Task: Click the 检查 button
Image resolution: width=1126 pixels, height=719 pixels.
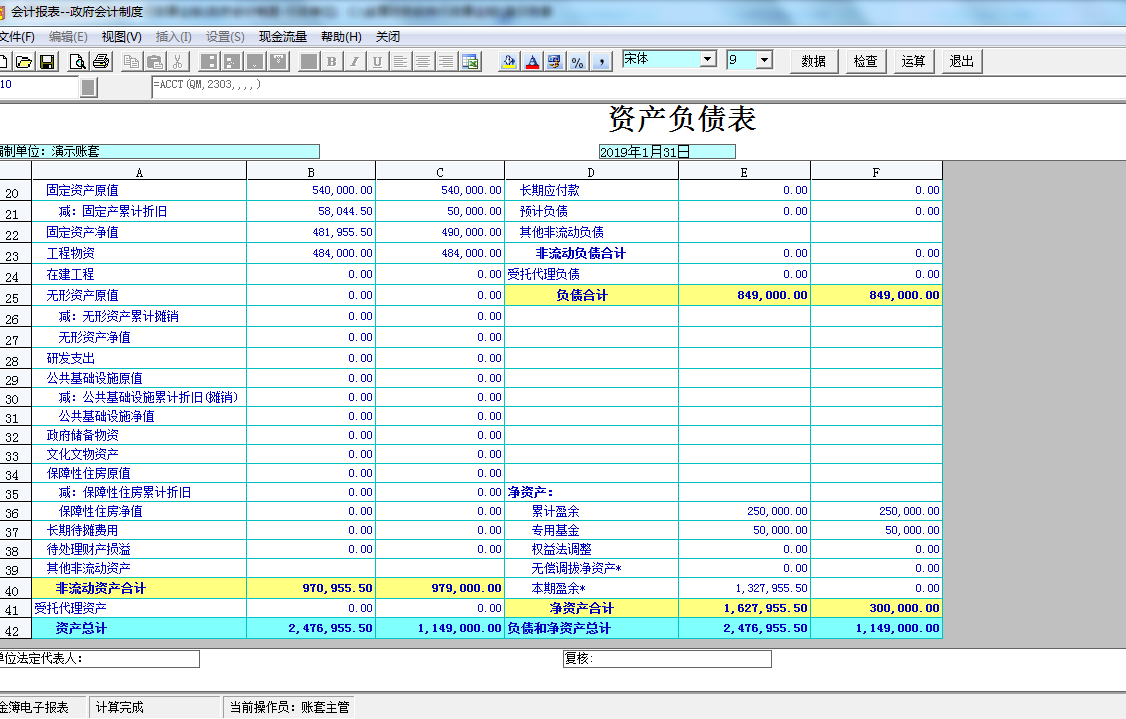Action: tap(865, 61)
